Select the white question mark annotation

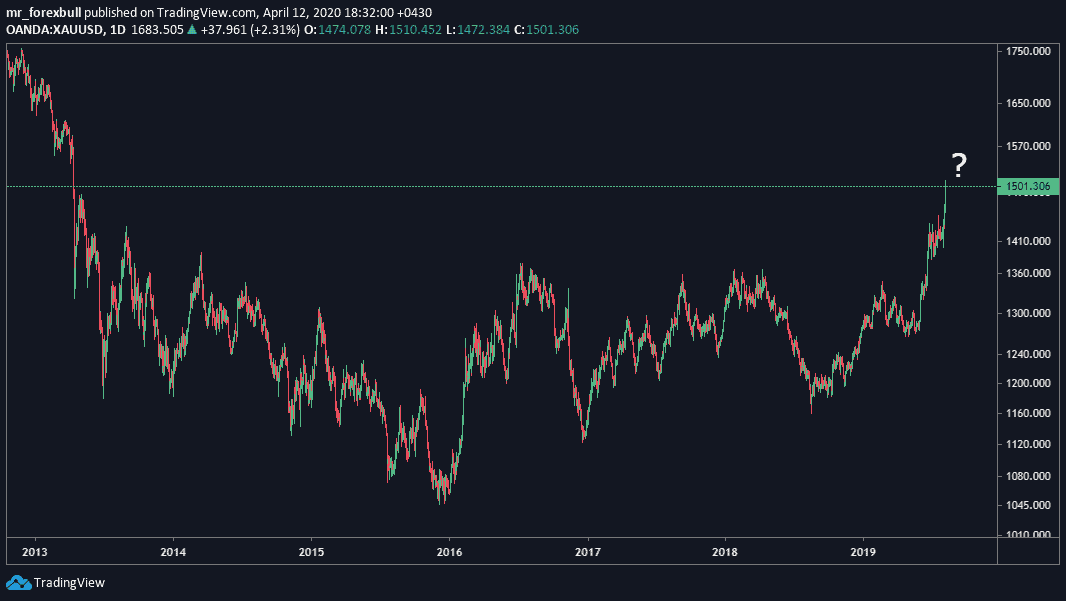pos(958,165)
